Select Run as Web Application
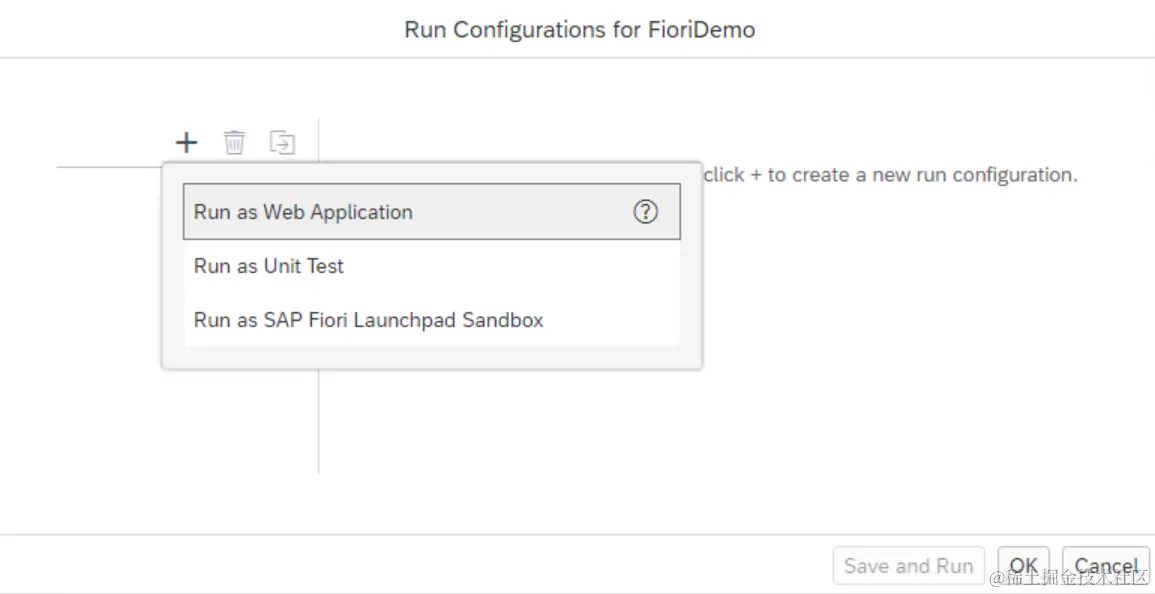This screenshot has height=594, width=1155. (304, 212)
